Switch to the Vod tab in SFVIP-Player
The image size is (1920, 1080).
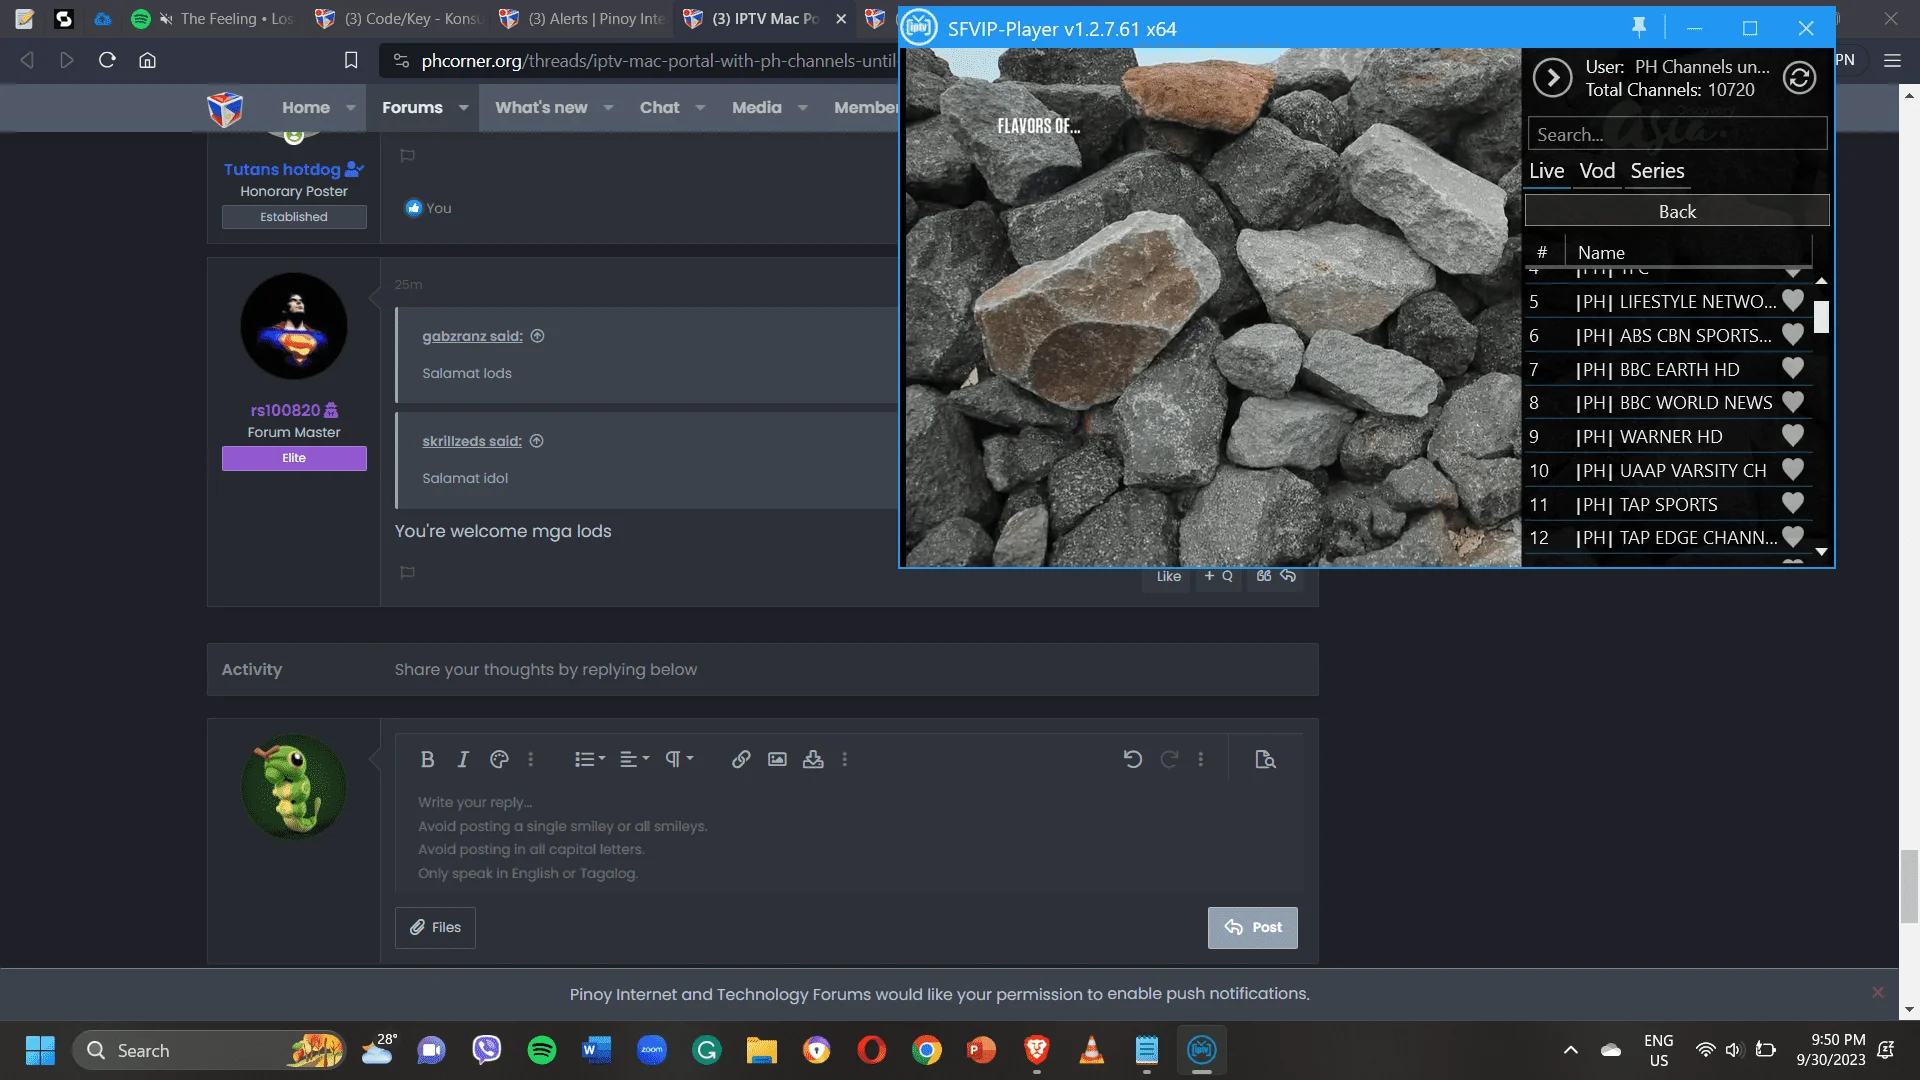1597,171
